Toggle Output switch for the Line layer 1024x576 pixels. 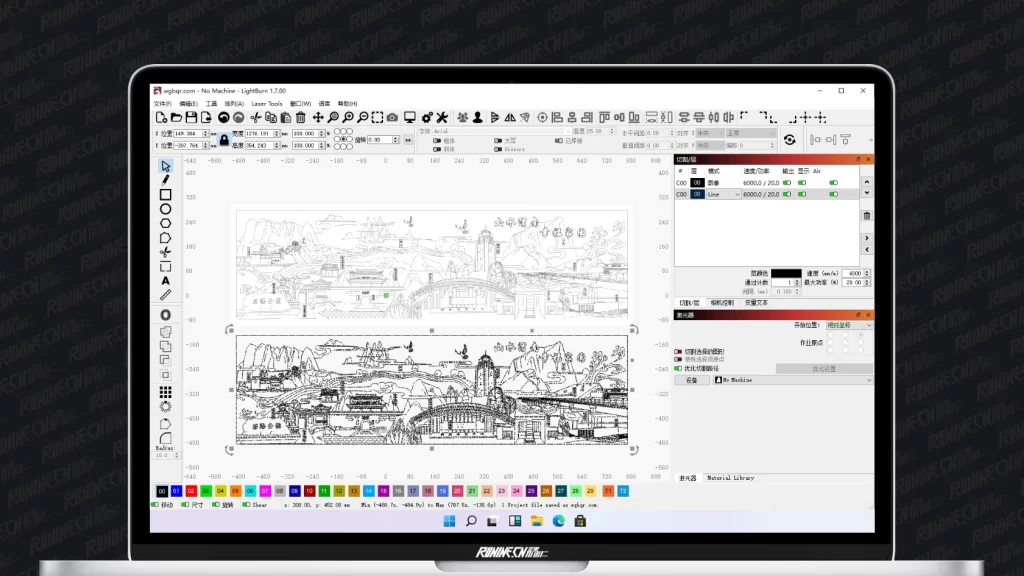click(x=787, y=195)
